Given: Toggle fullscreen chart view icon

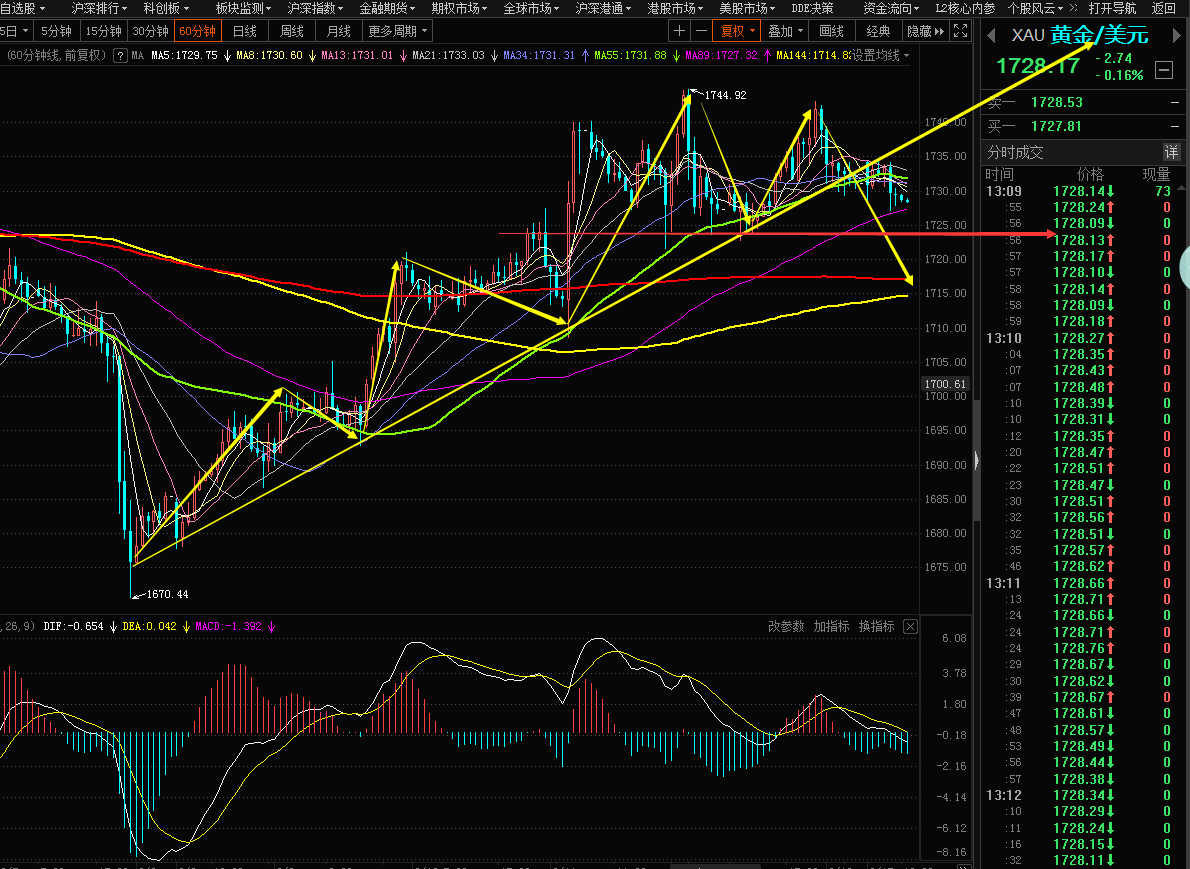Looking at the screenshot, I should click(960, 31).
